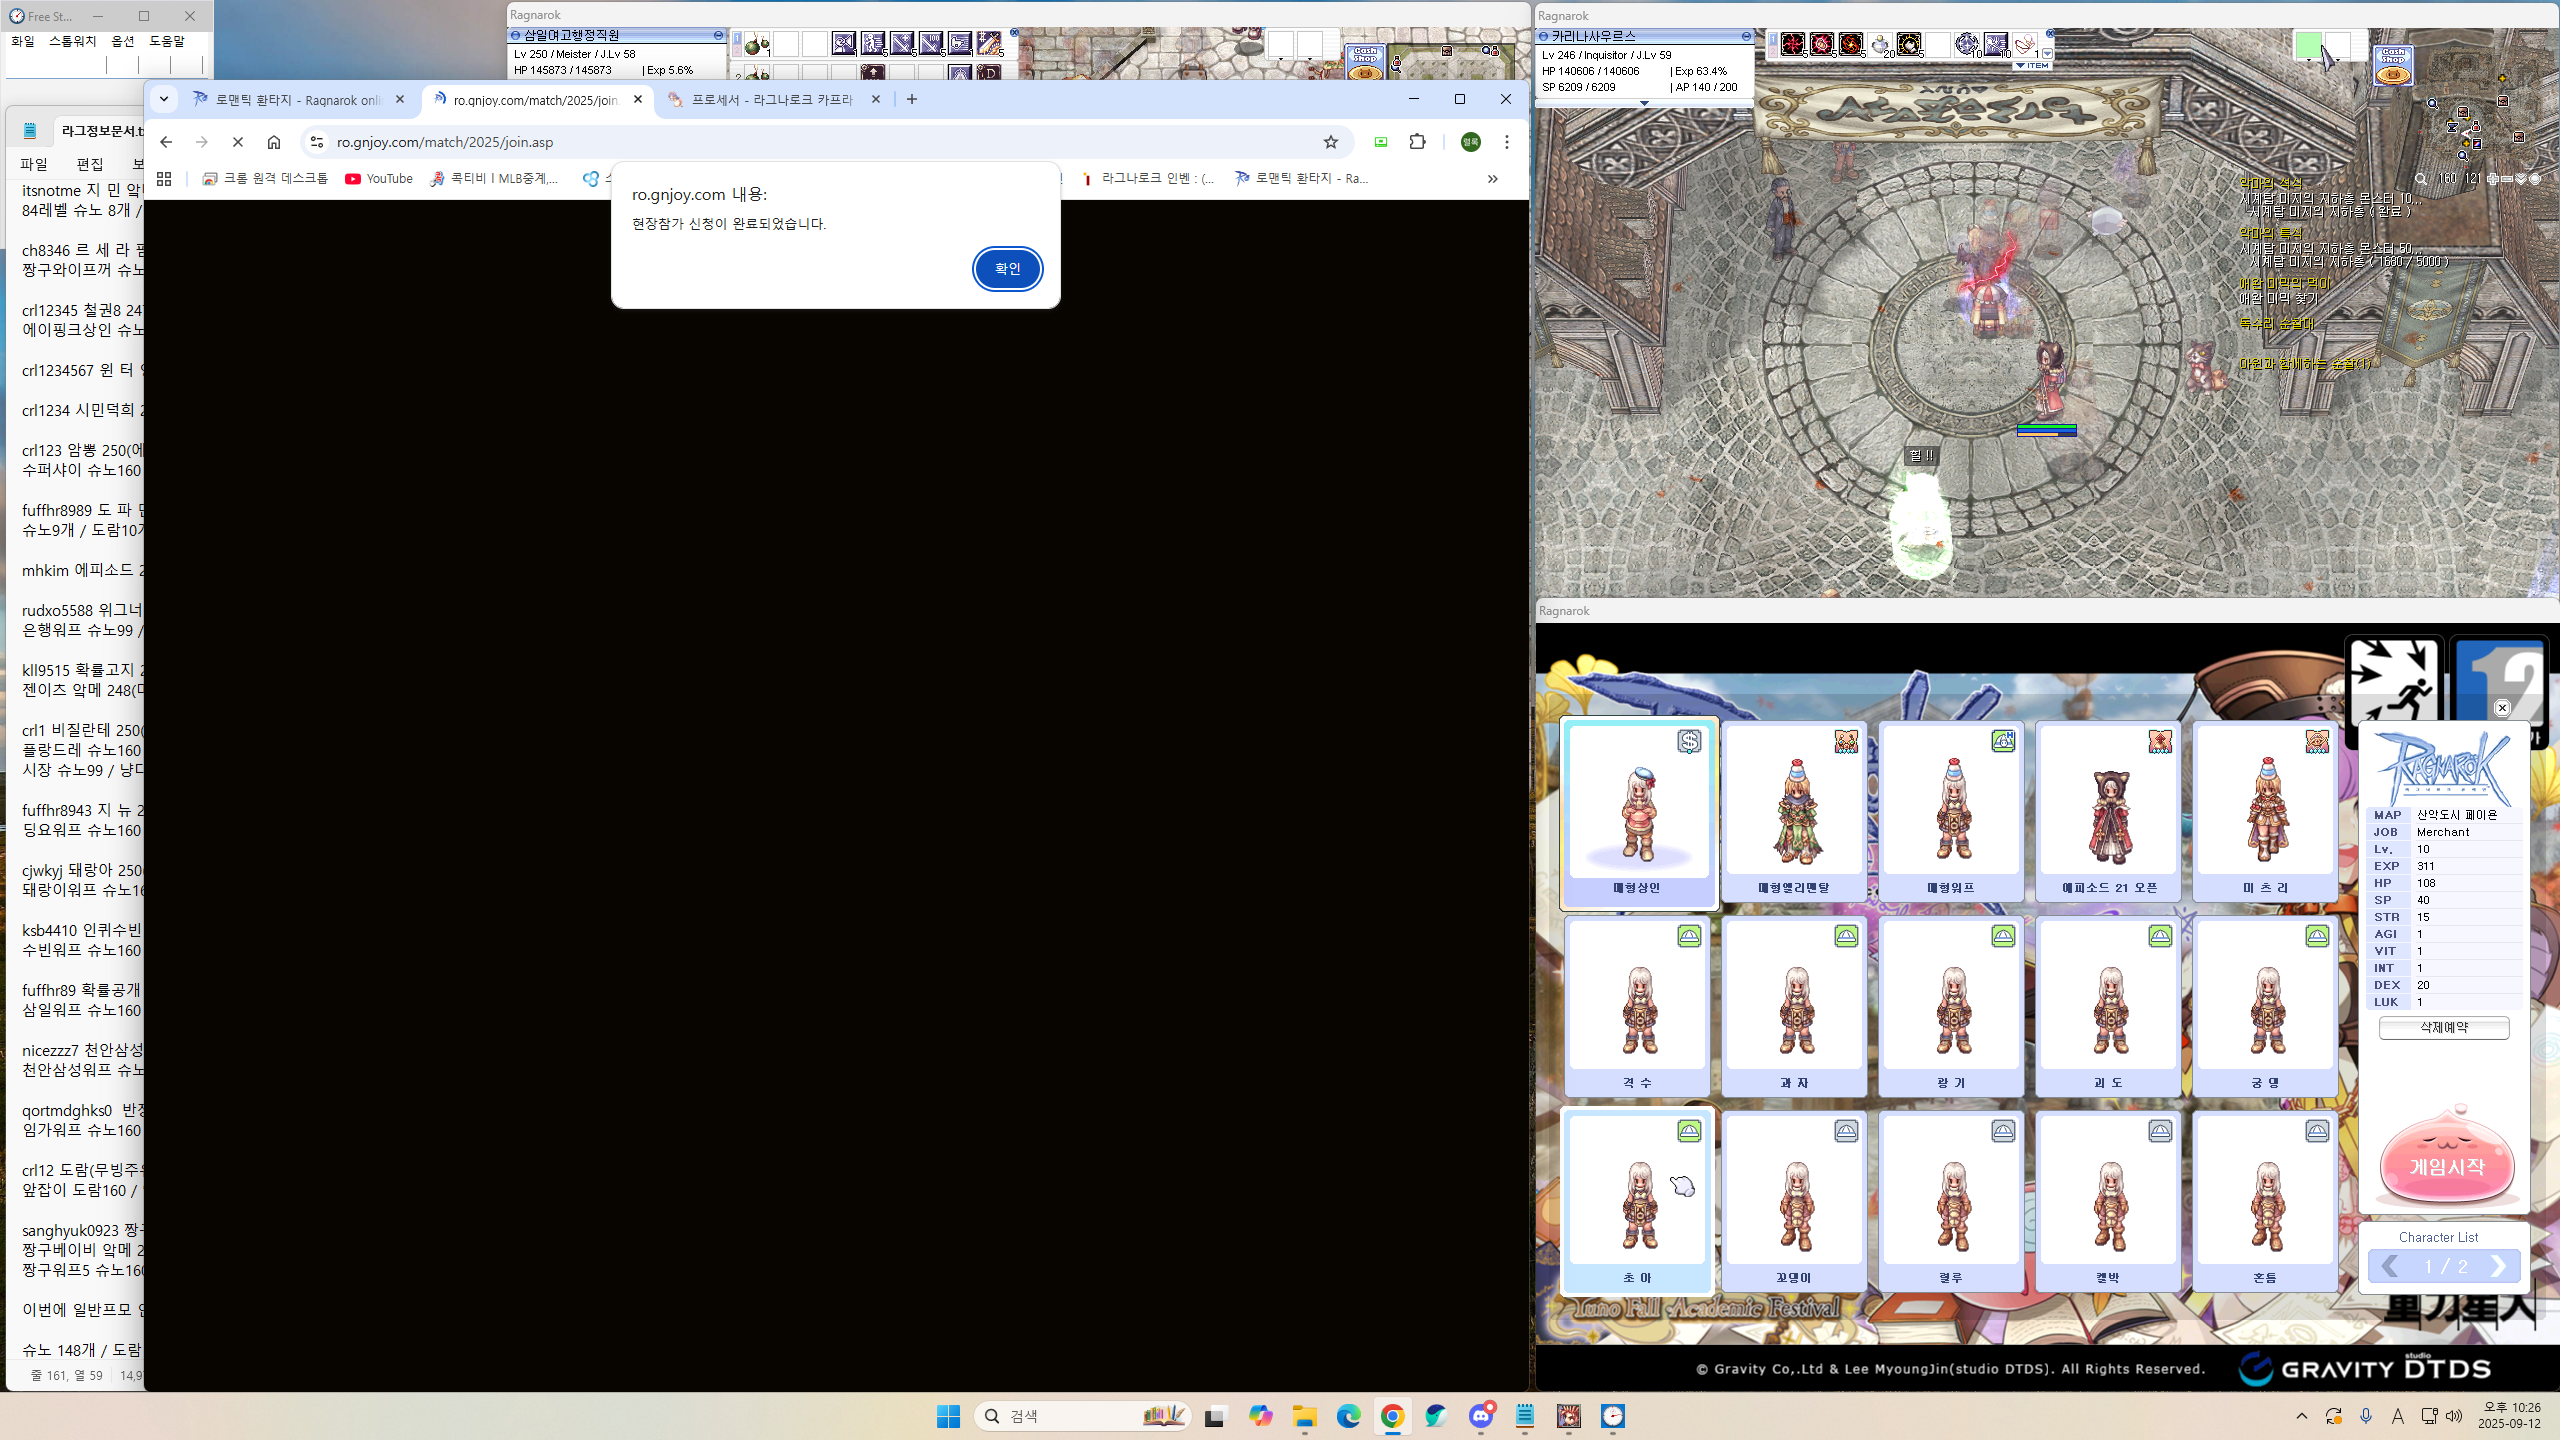The width and height of the screenshot is (2560, 1440).
Task: Switch to 프로세서 라그나로크 카프라 tab
Action: (x=772, y=99)
